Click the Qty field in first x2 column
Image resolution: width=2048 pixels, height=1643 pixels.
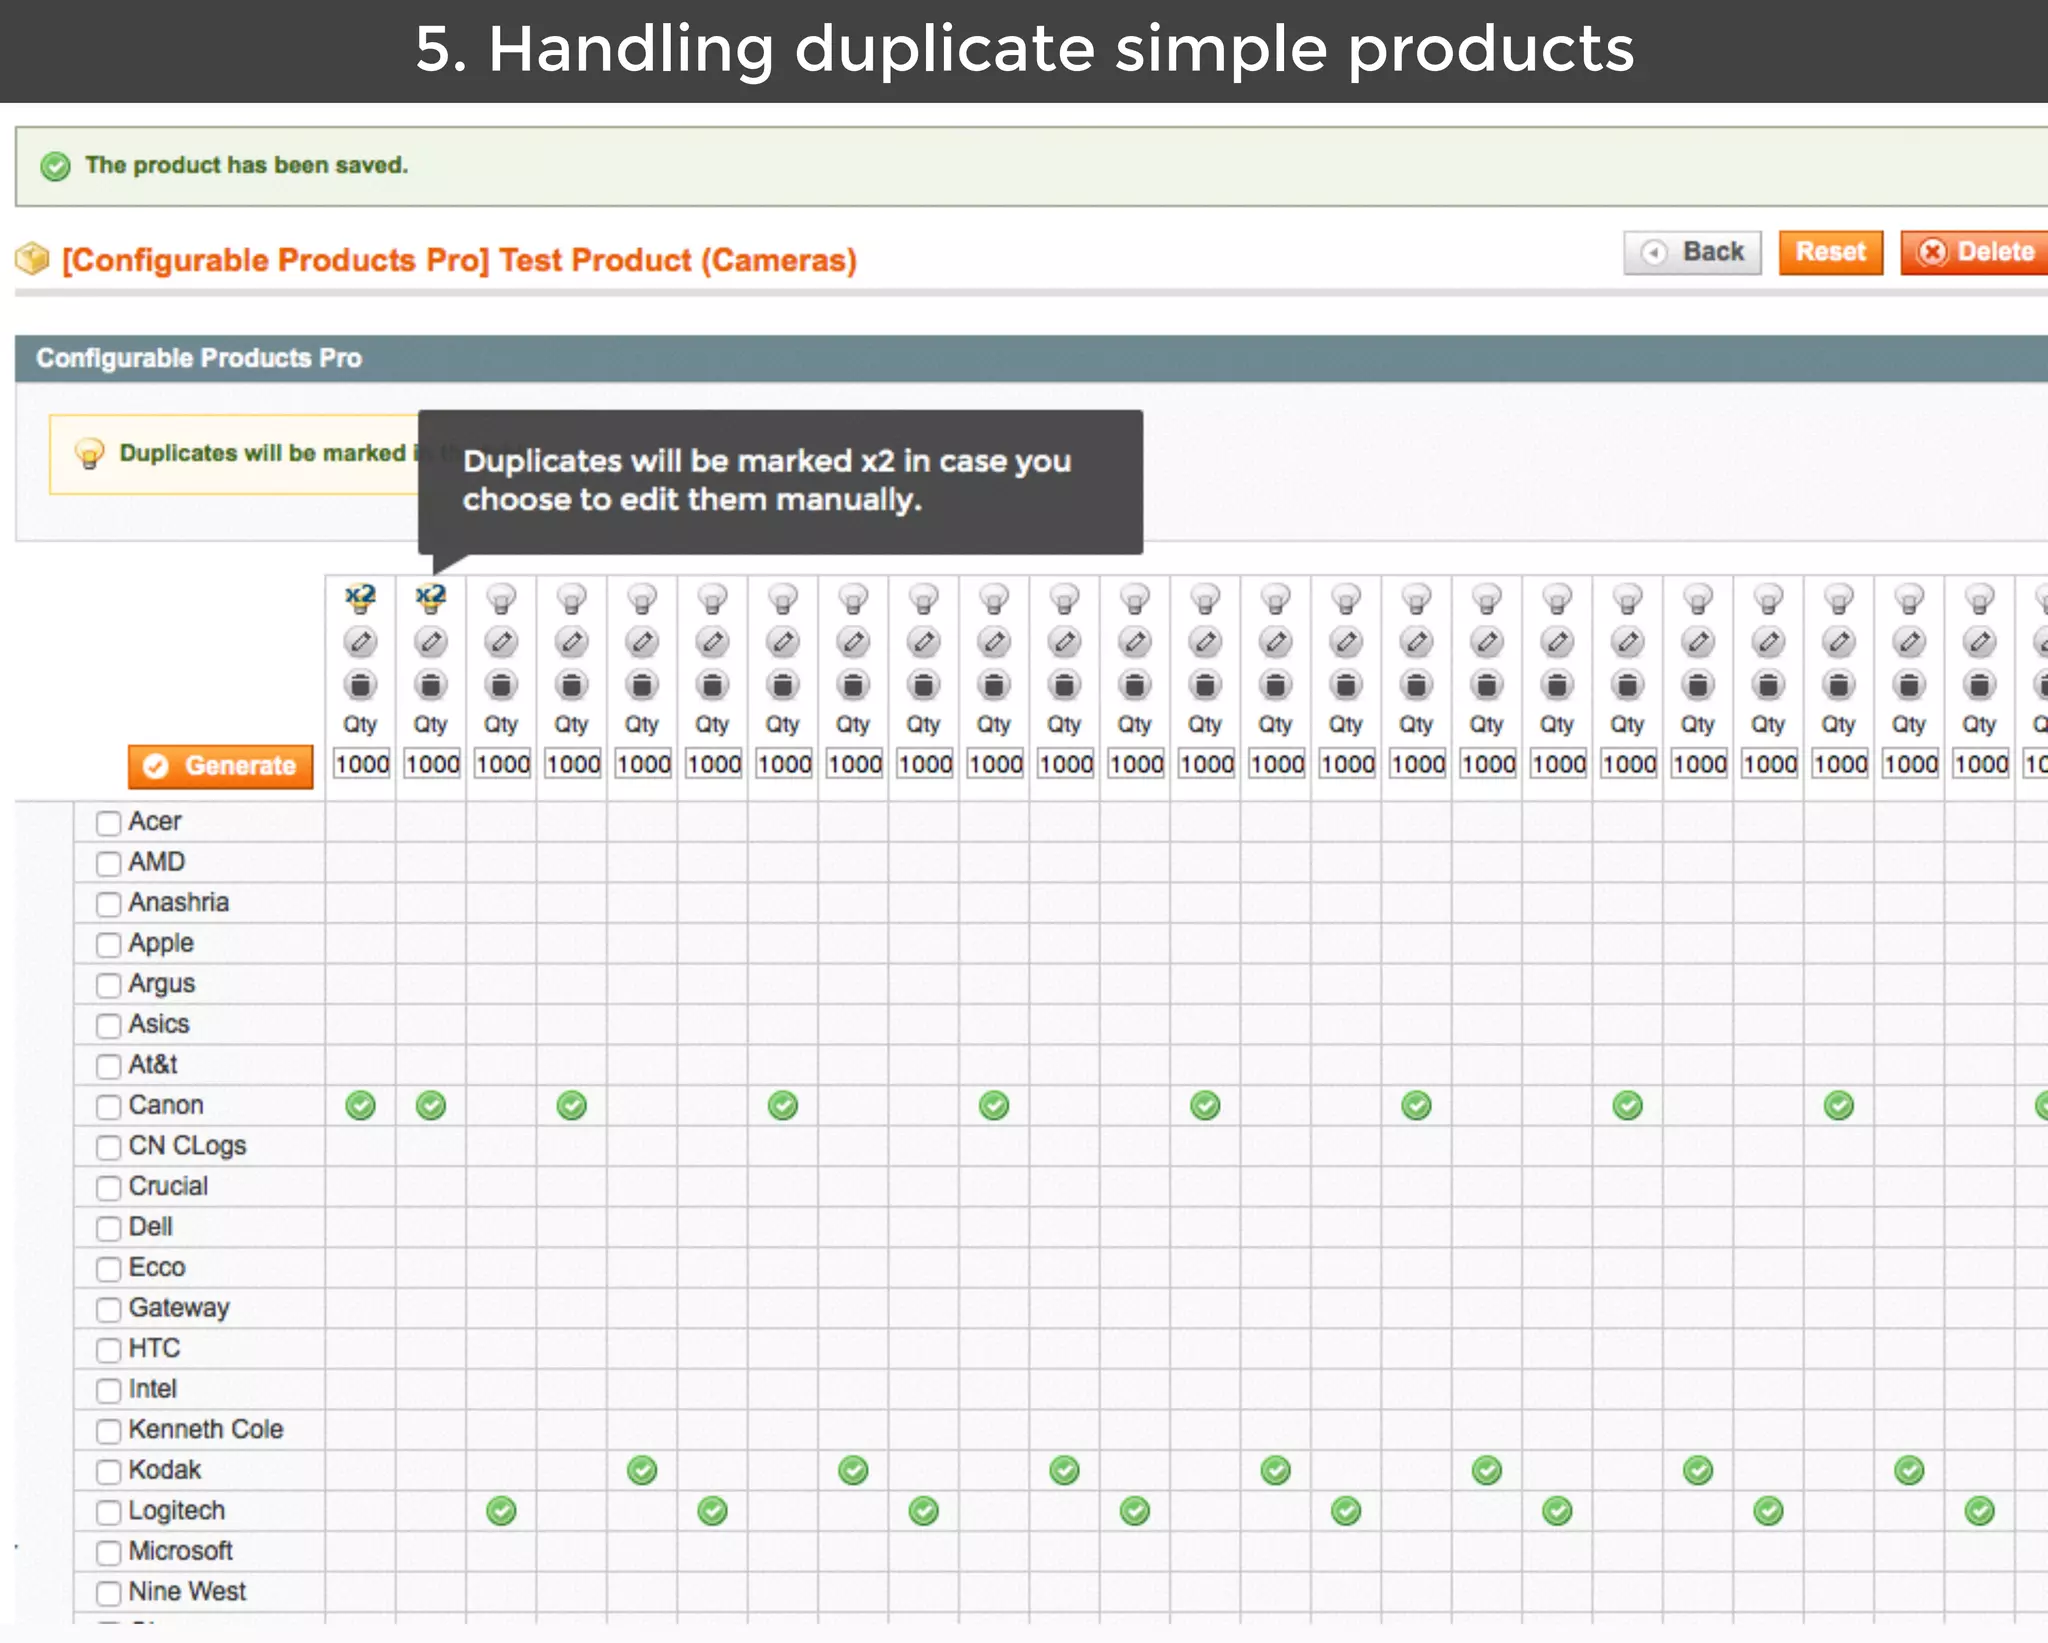(361, 764)
